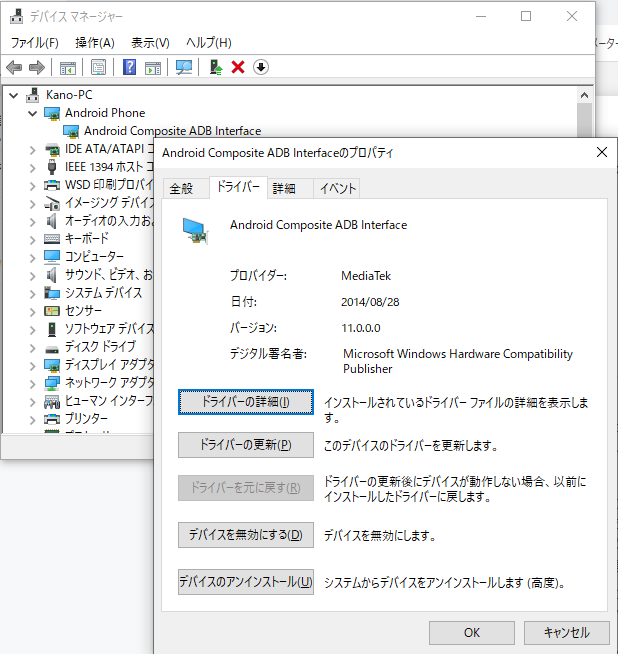This screenshot has height=654, width=618.
Task: Collapse the Kano-PC root node
Action: click(x=14, y=96)
